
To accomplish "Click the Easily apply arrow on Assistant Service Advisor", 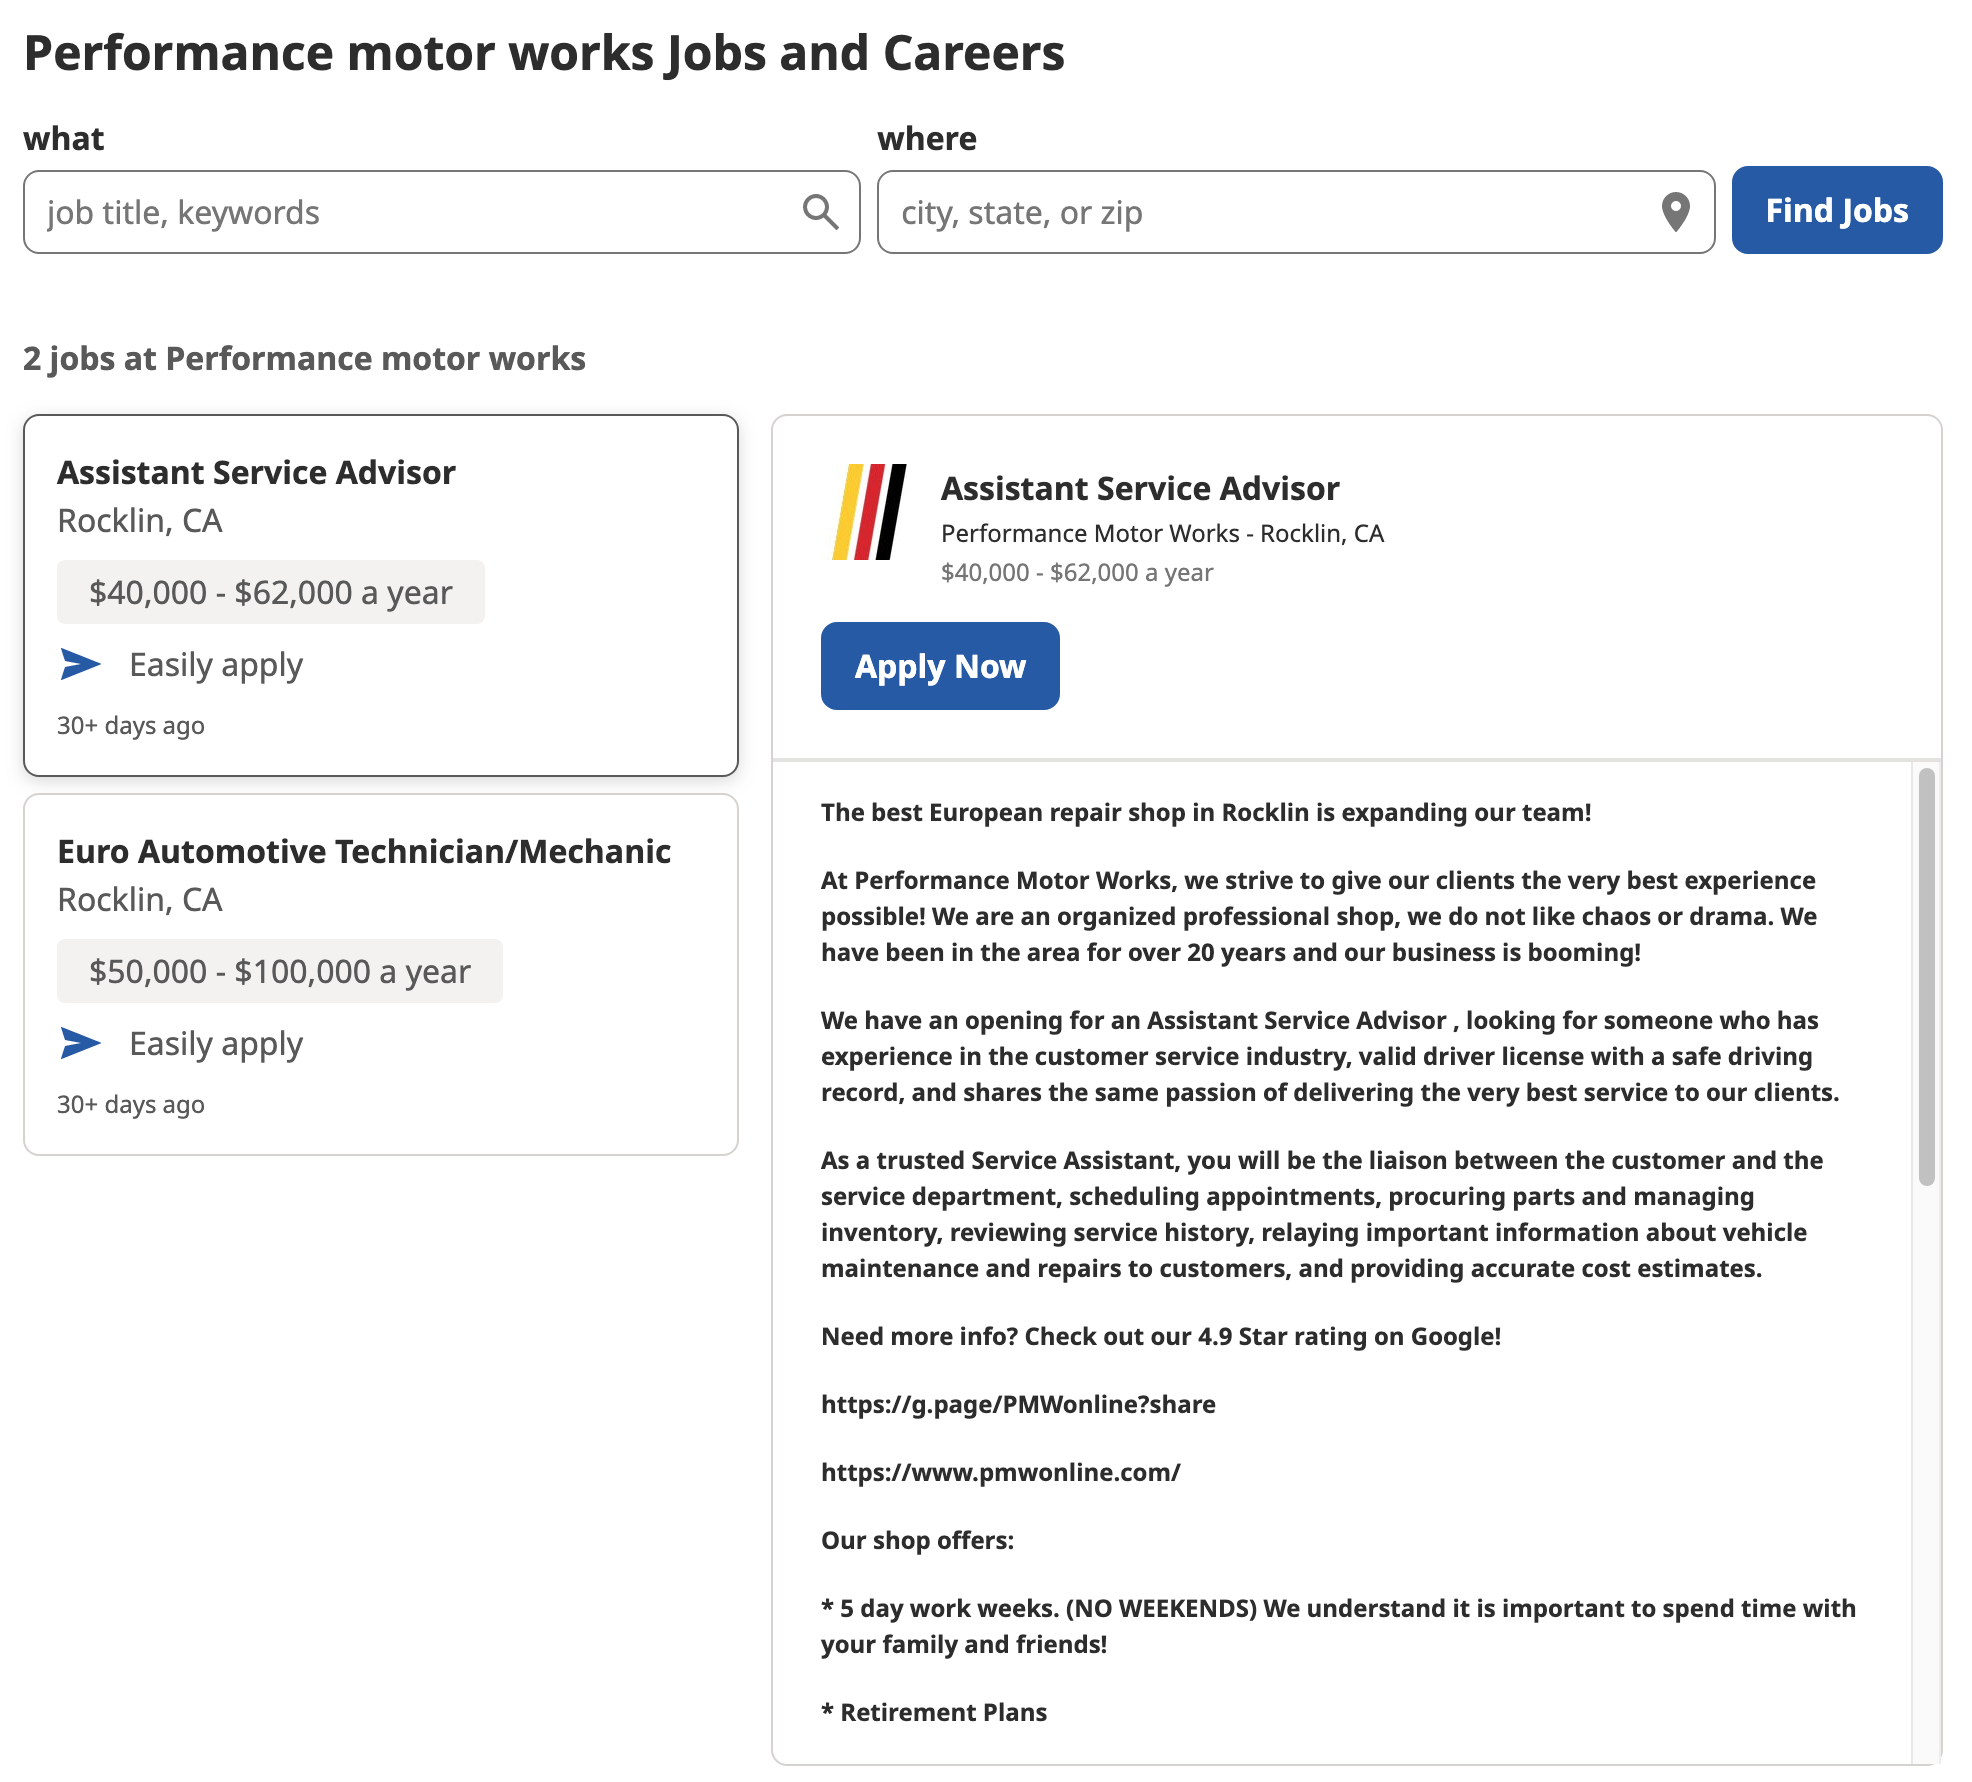I will (x=81, y=664).
